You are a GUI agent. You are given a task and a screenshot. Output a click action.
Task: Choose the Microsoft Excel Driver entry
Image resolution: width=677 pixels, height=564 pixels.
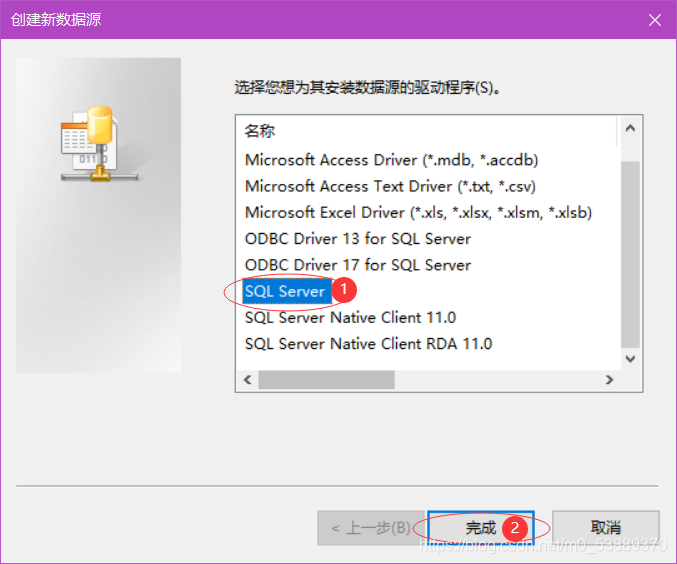point(418,212)
